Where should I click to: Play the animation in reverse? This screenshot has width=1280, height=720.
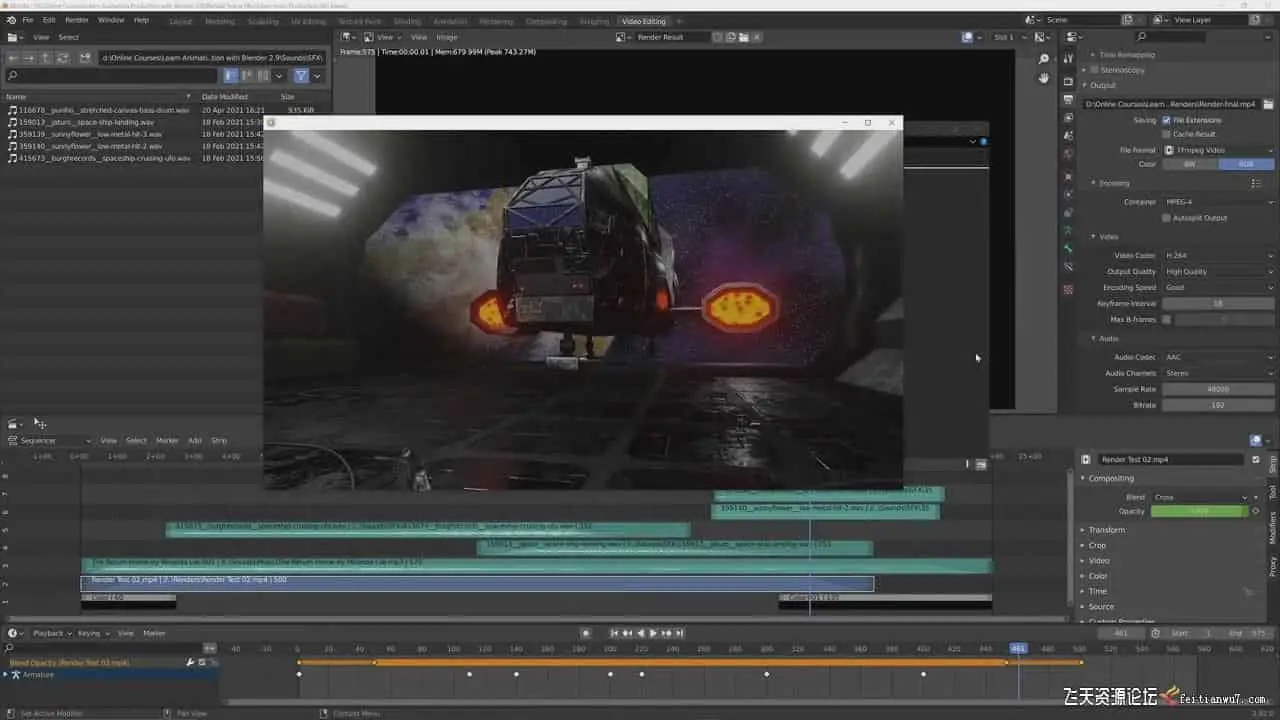640,633
